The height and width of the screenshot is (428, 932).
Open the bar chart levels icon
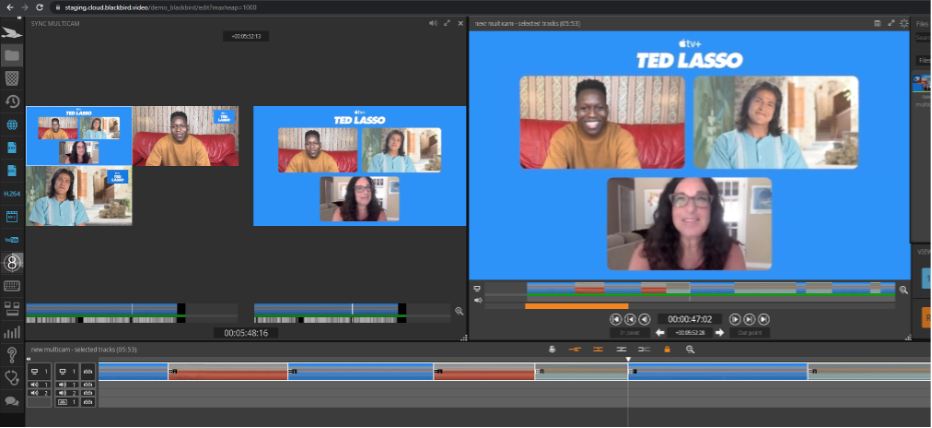[x=12, y=332]
